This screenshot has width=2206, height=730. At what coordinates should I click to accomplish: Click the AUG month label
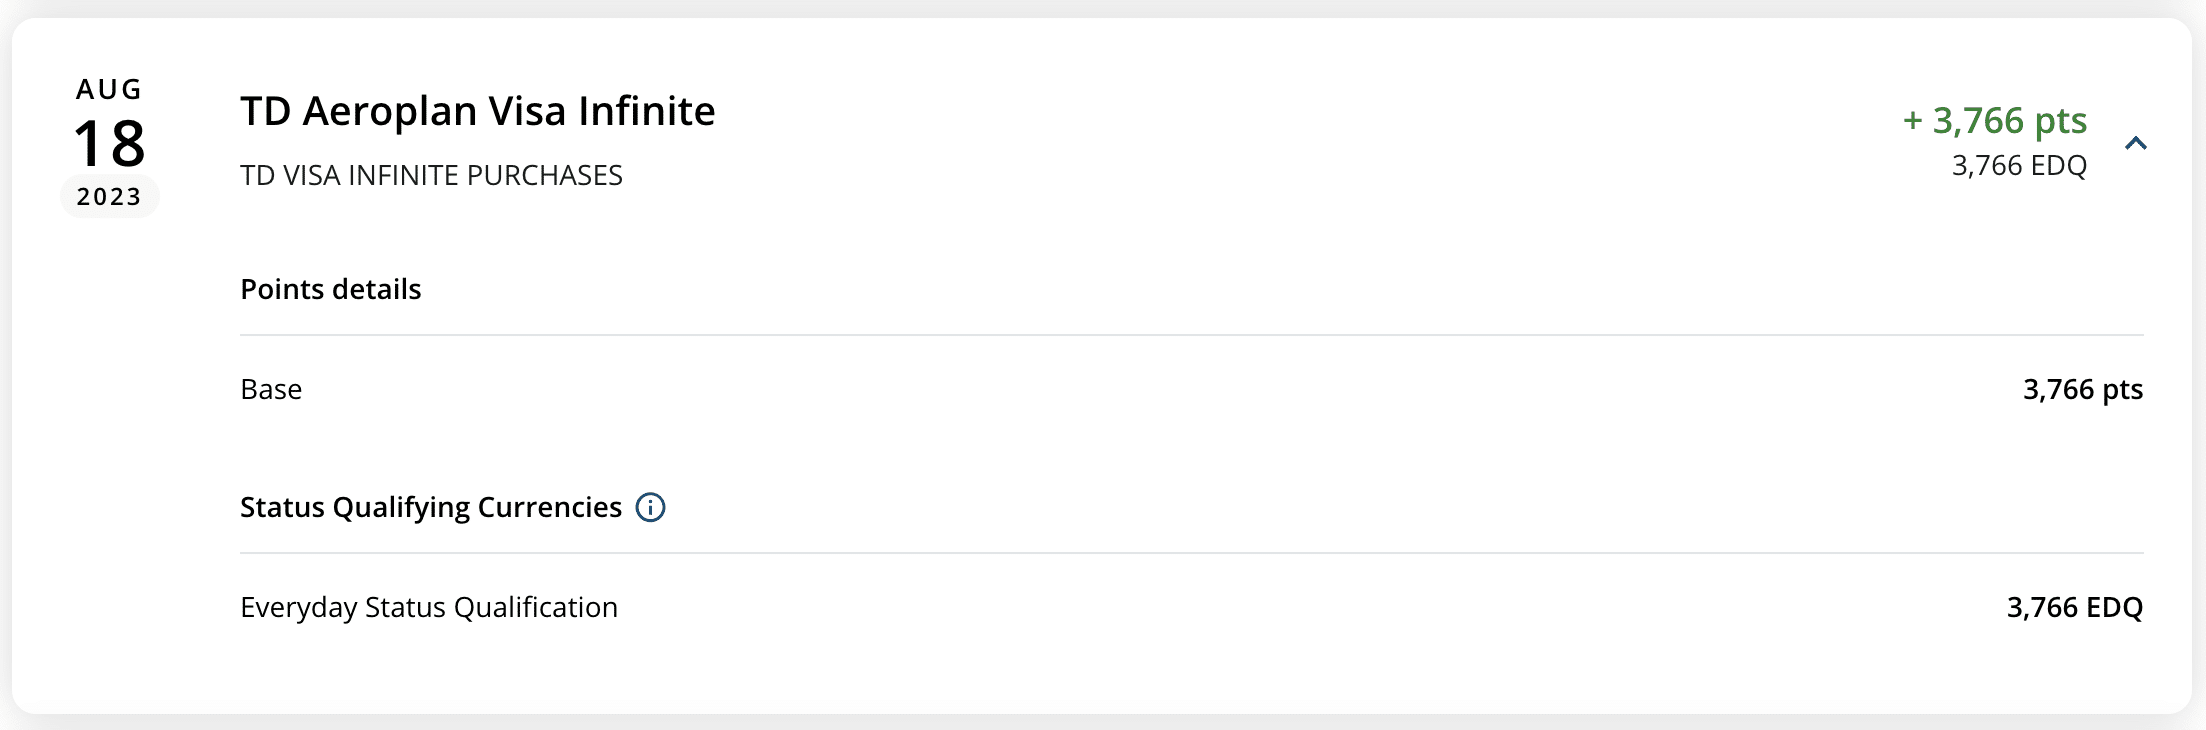109,89
